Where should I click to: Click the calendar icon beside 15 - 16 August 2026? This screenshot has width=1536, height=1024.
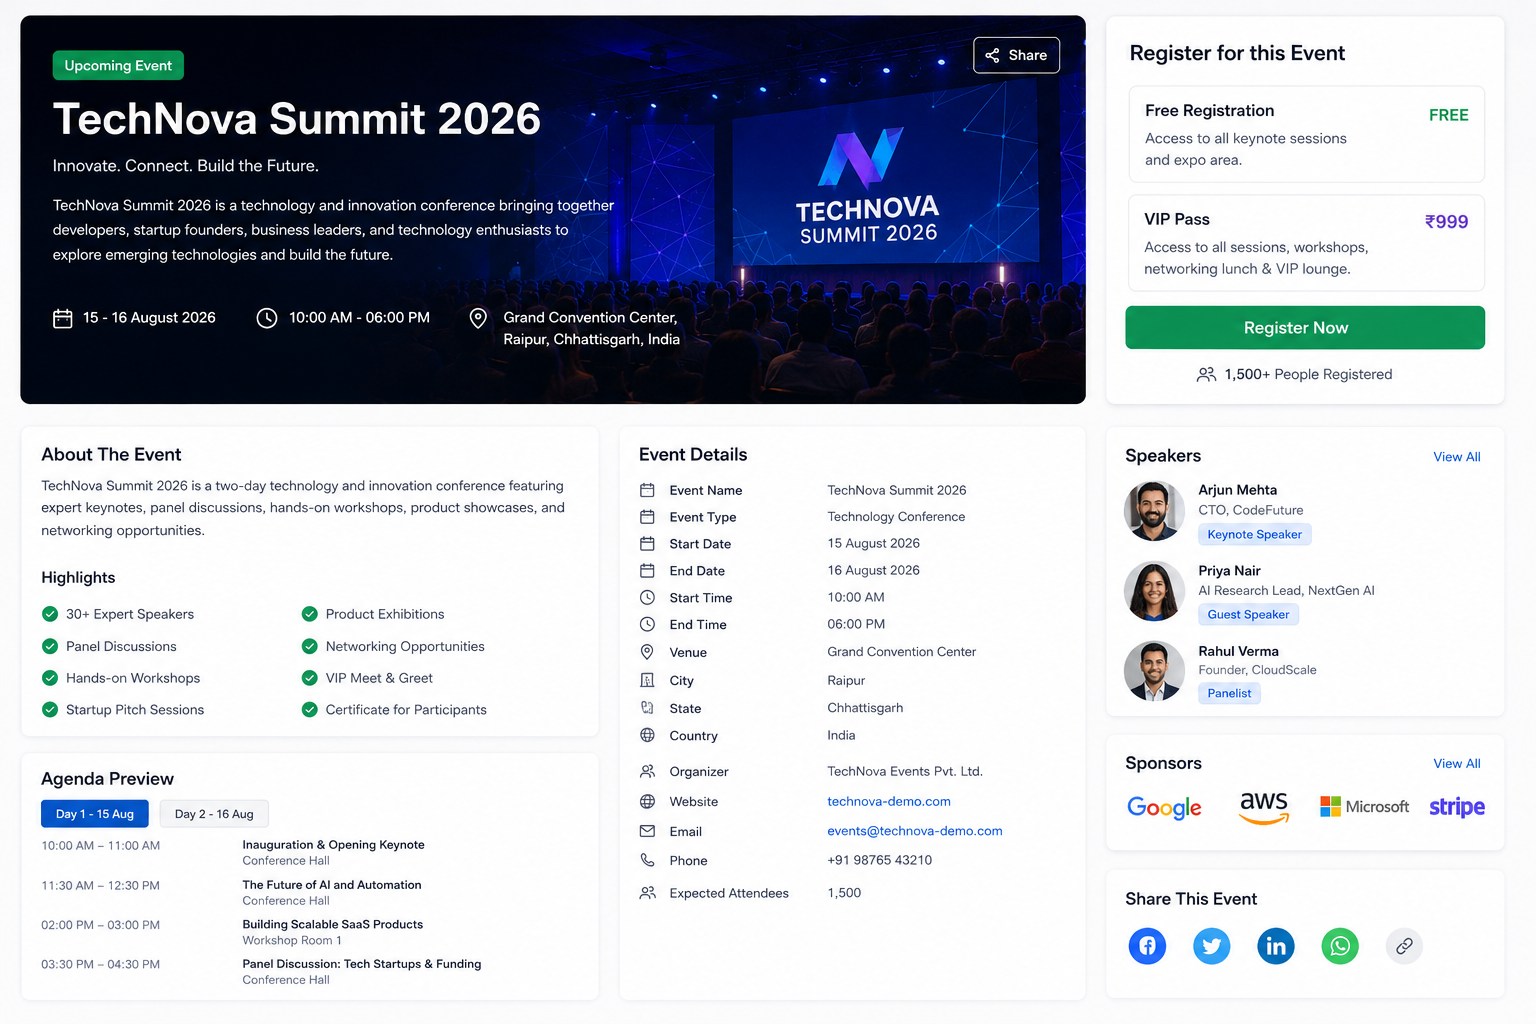pyautogui.click(x=63, y=318)
